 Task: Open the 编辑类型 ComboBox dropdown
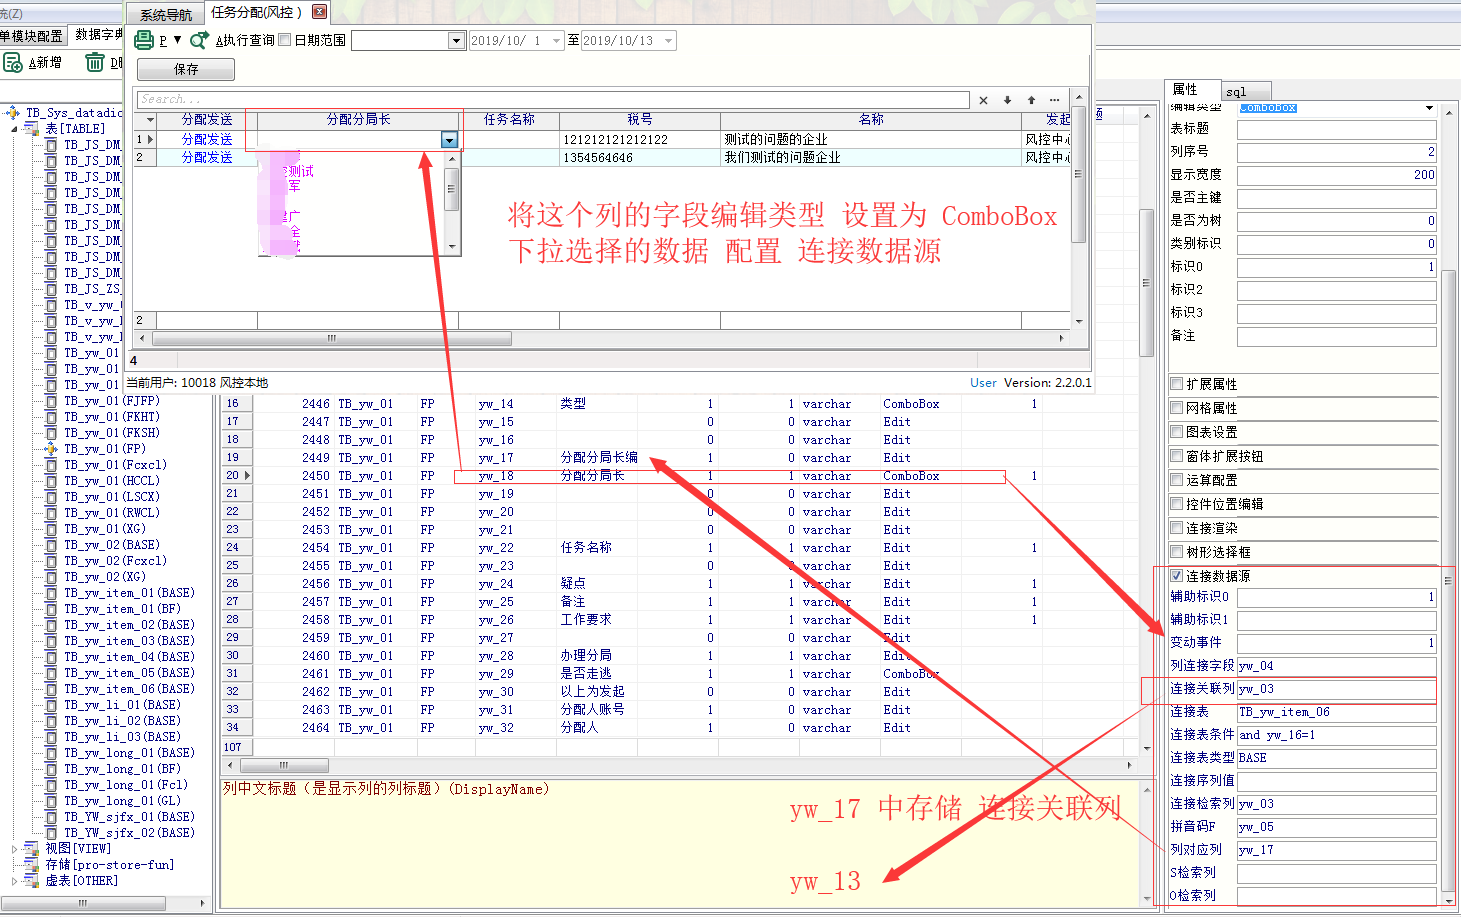tap(1429, 107)
